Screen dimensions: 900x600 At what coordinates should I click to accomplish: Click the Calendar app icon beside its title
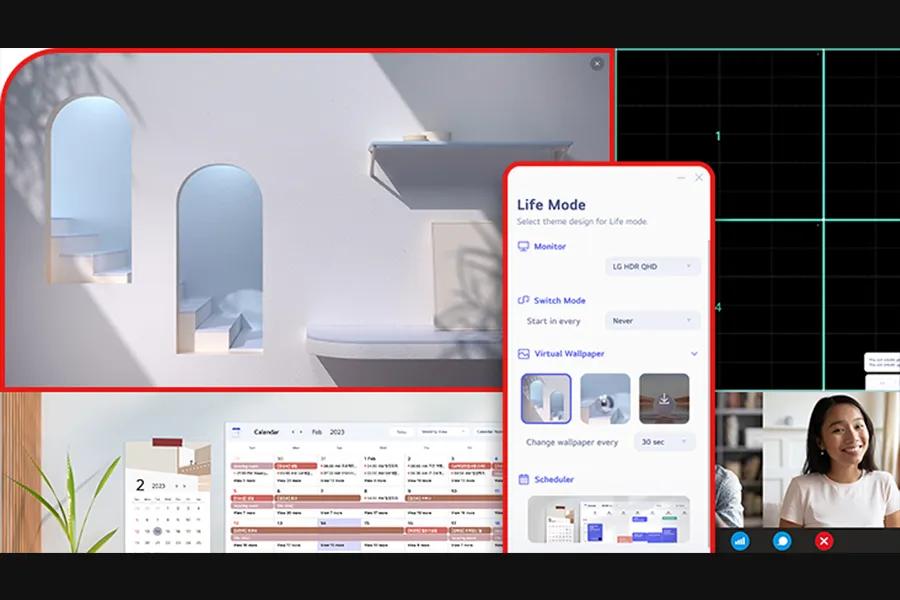point(236,432)
